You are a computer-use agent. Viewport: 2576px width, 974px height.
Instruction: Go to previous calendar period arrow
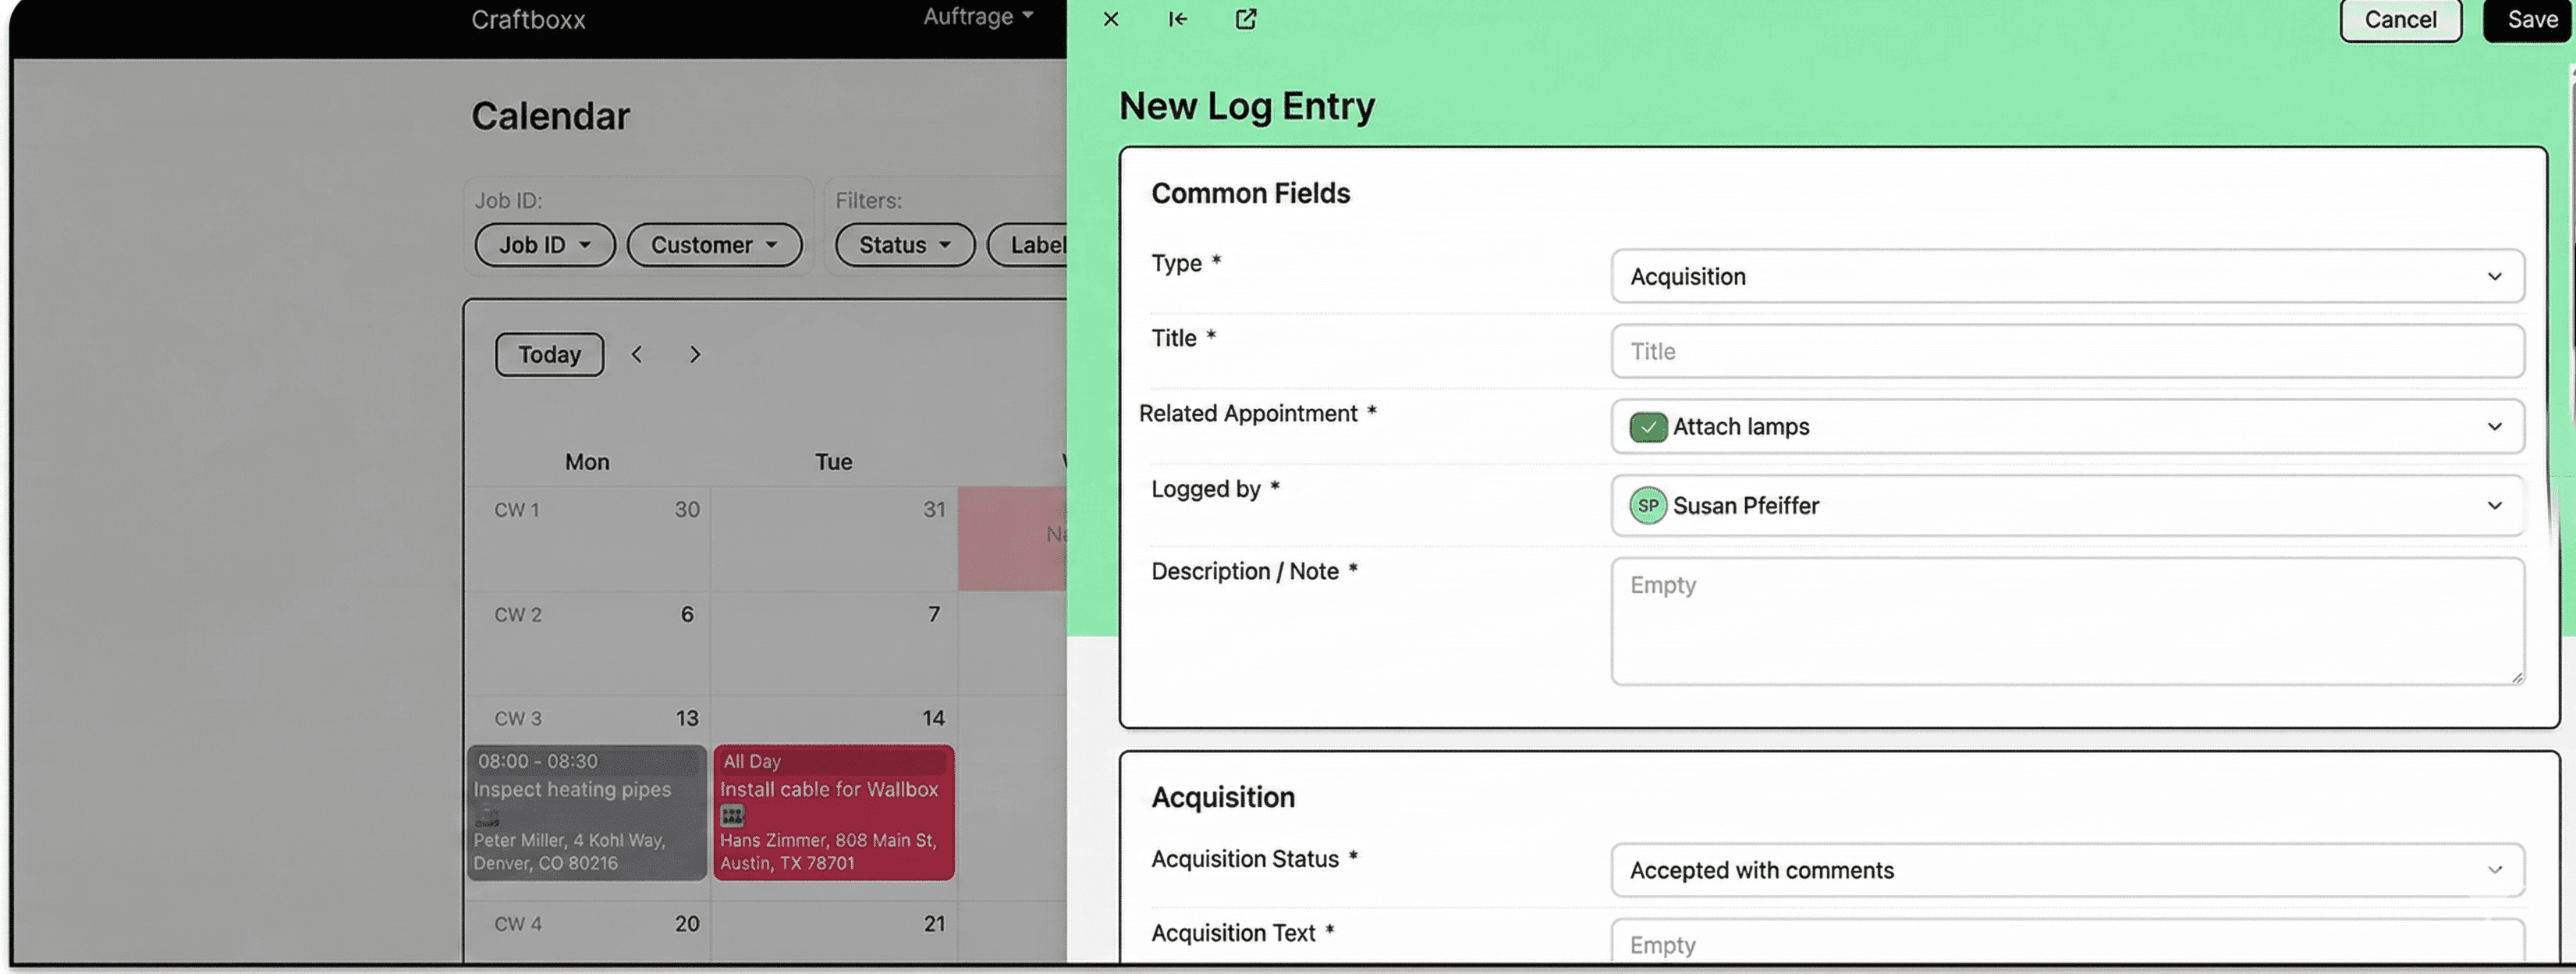[x=637, y=354]
